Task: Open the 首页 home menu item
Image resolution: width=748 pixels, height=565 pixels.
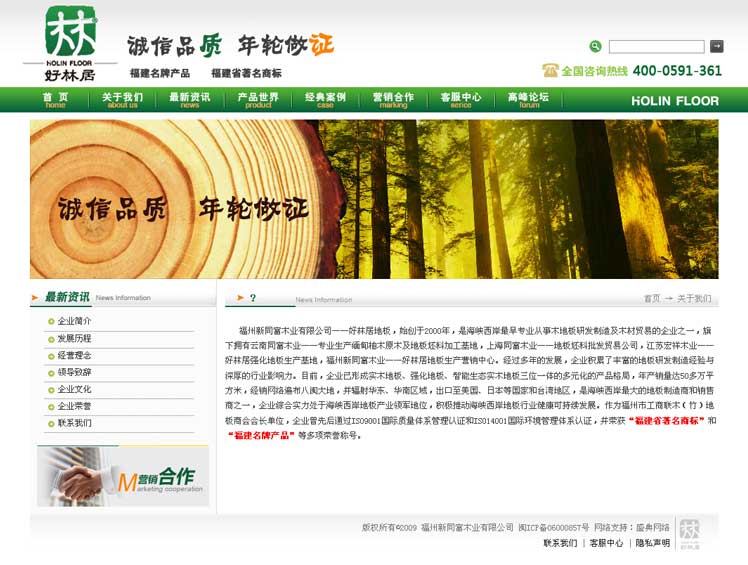Action: click(x=55, y=99)
